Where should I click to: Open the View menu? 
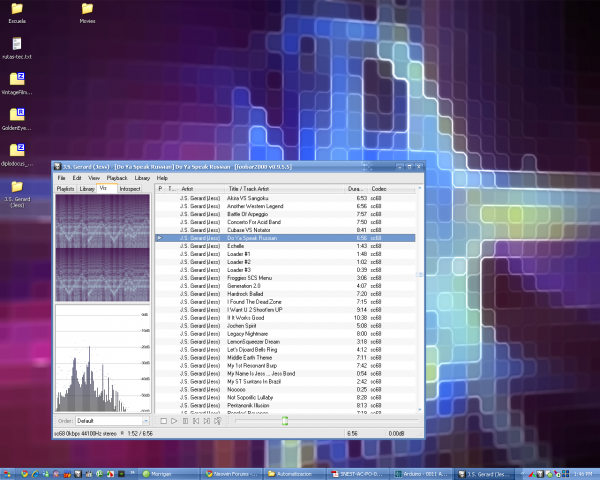coord(94,178)
